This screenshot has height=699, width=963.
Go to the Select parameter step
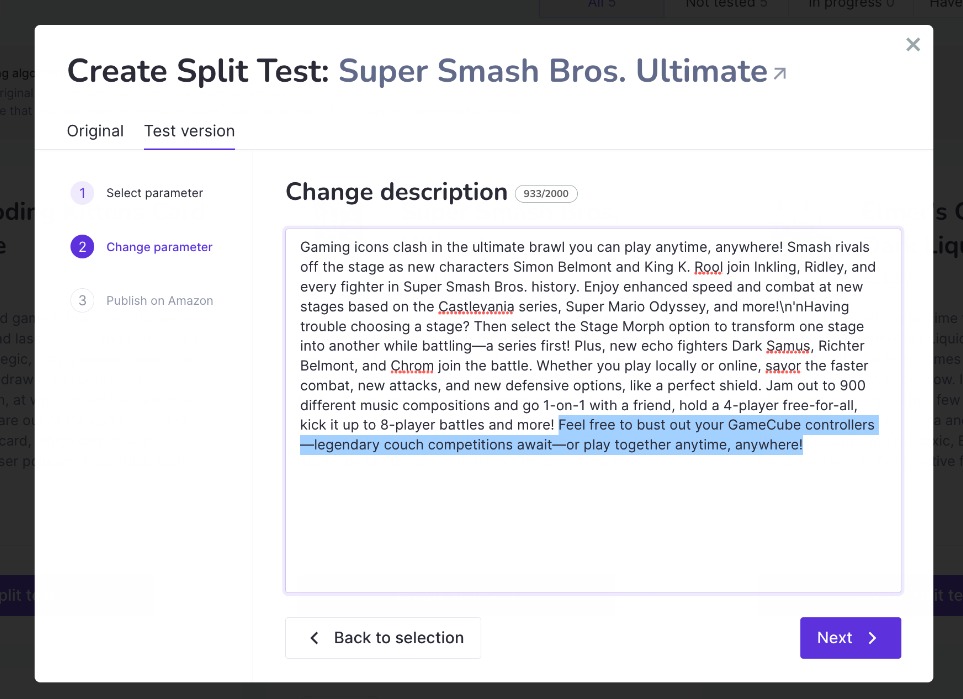[155, 193]
